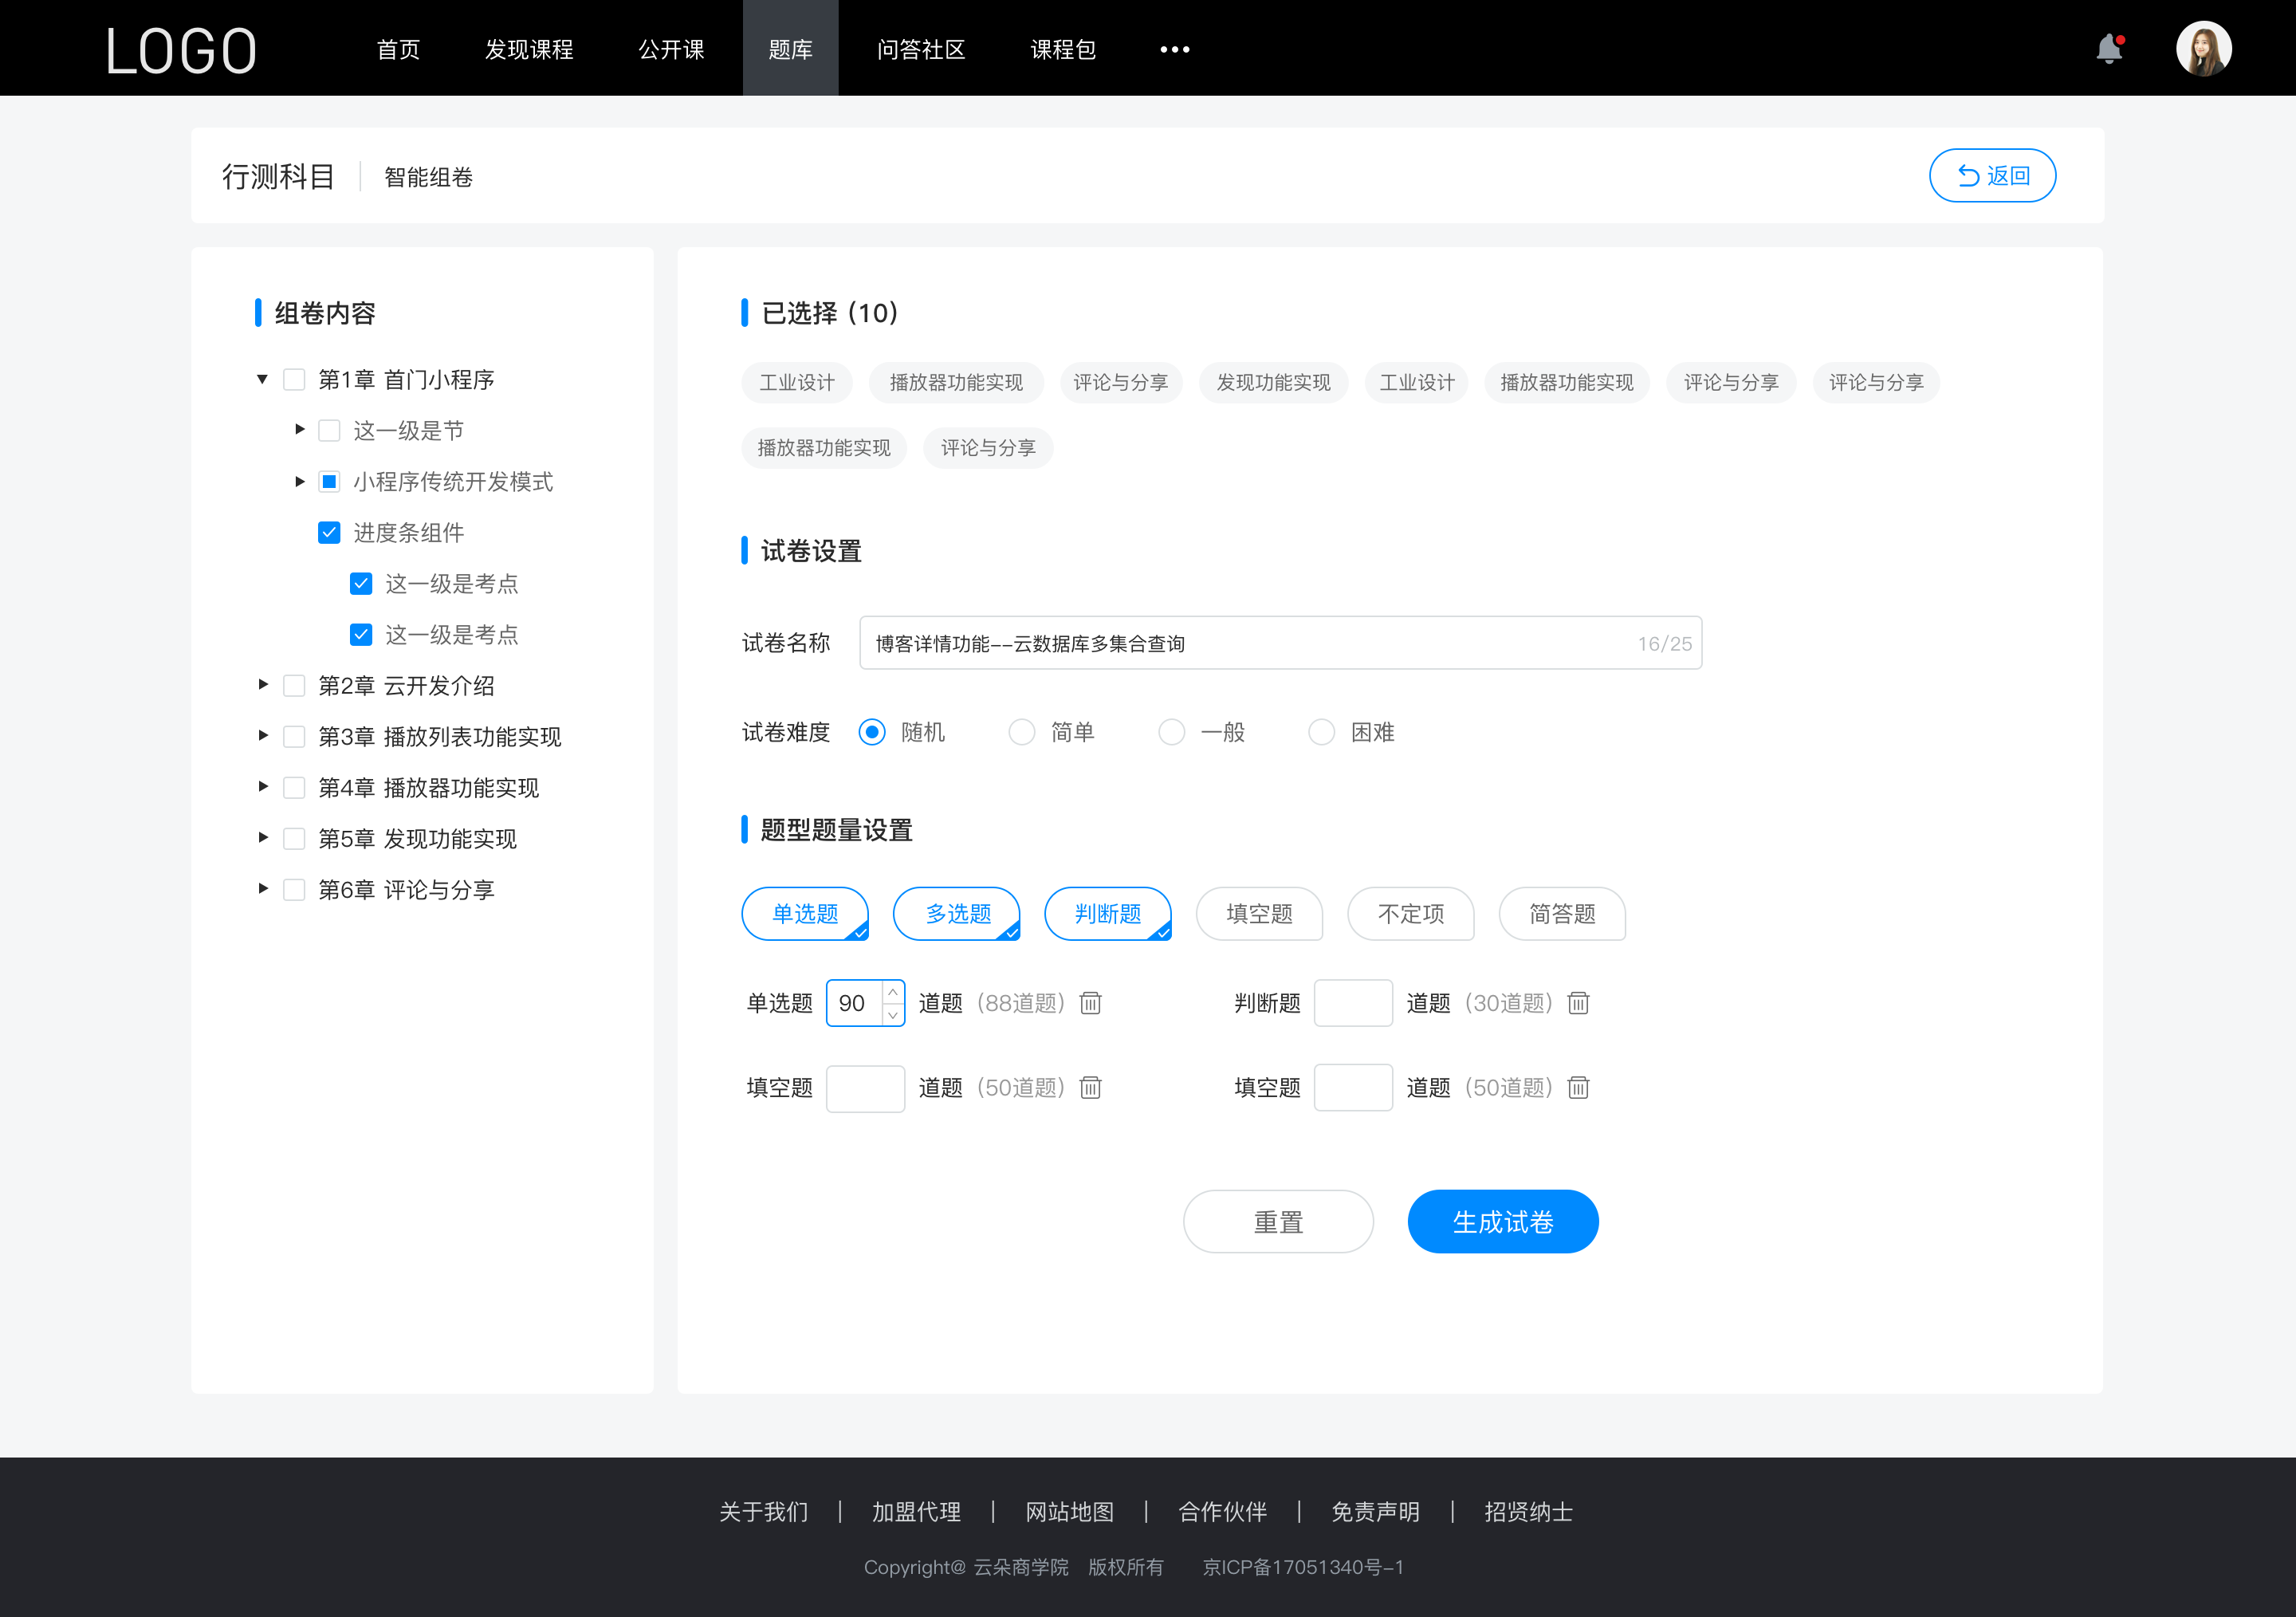Click the 不定项 question type icon

coord(1412,914)
